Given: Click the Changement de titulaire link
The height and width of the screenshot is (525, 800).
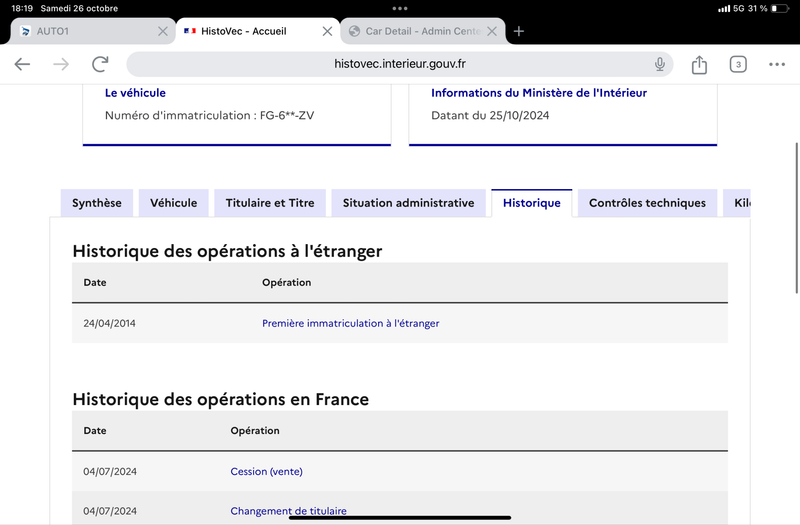Looking at the screenshot, I should (x=288, y=511).
